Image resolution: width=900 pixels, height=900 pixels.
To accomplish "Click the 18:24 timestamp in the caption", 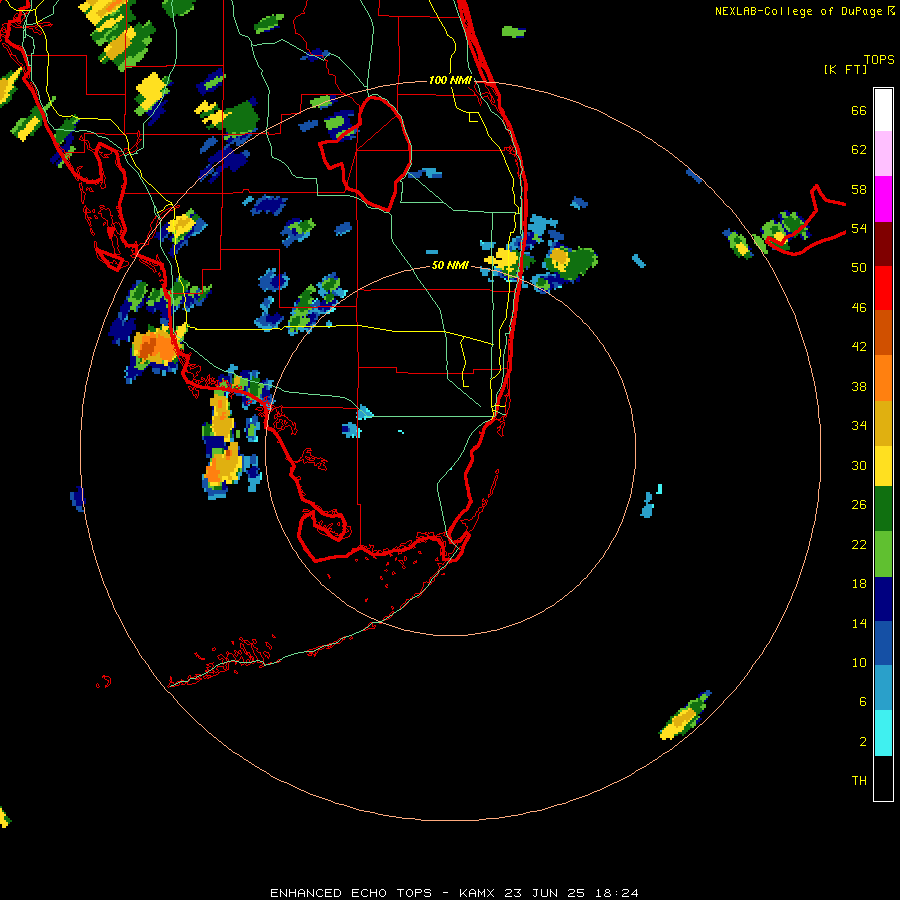I will point(616,893).
